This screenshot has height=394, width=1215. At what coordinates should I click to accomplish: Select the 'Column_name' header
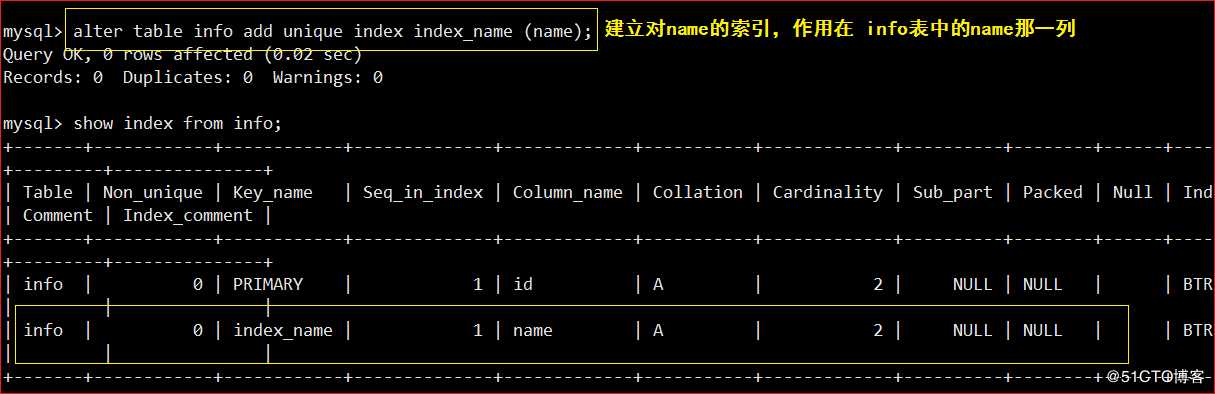click(x=568, y=192)
